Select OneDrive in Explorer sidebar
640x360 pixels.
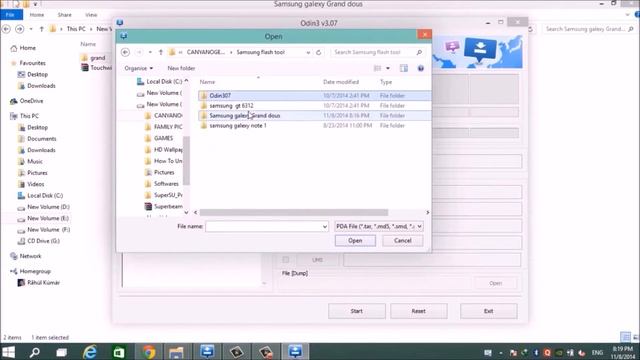(x=27, y=101)
